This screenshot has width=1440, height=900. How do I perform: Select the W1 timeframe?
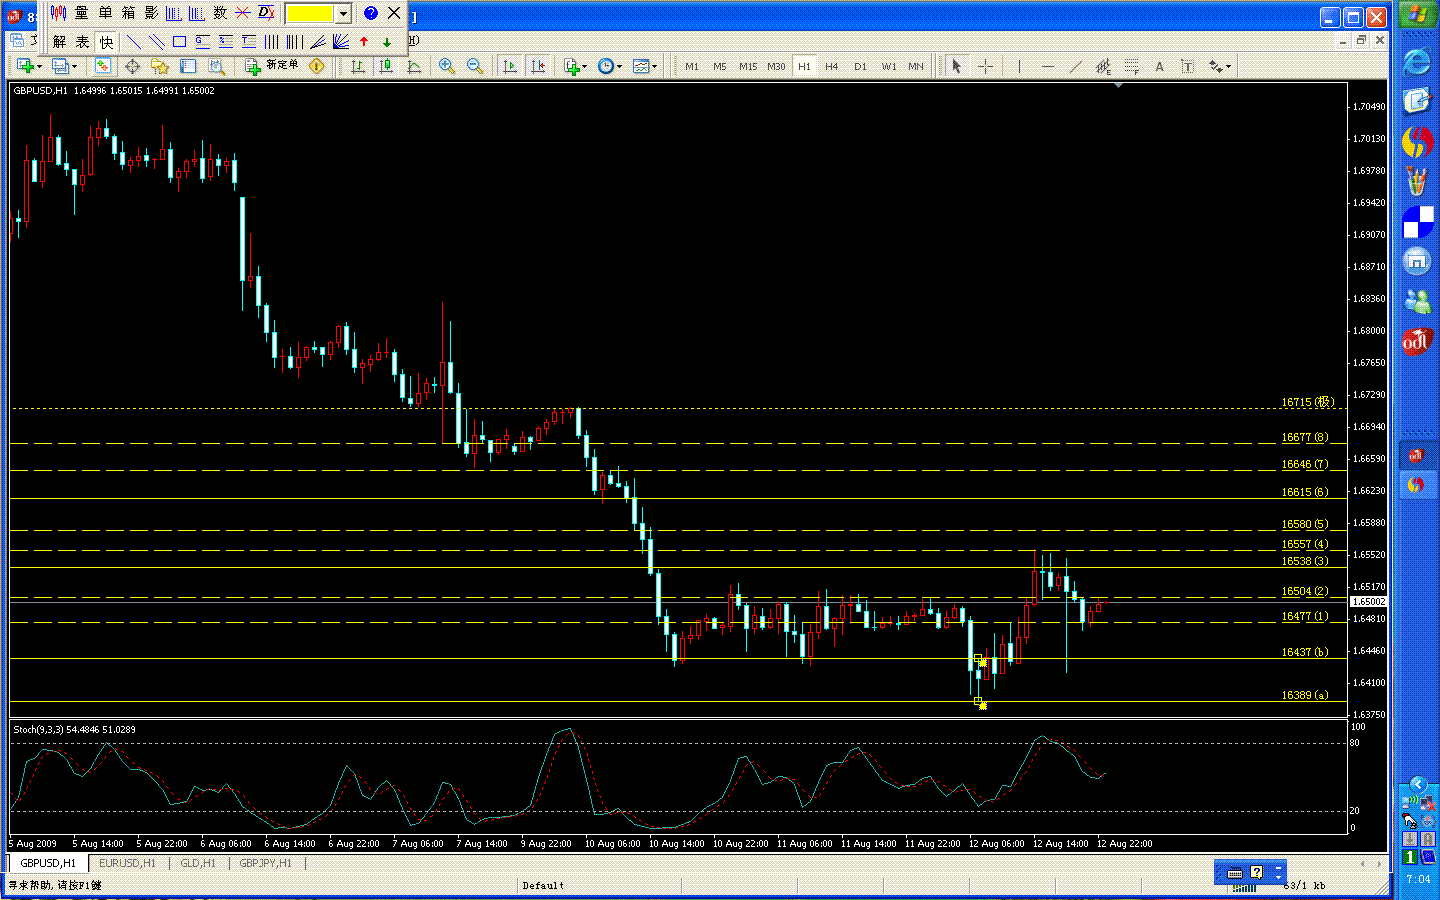point(888,66)
